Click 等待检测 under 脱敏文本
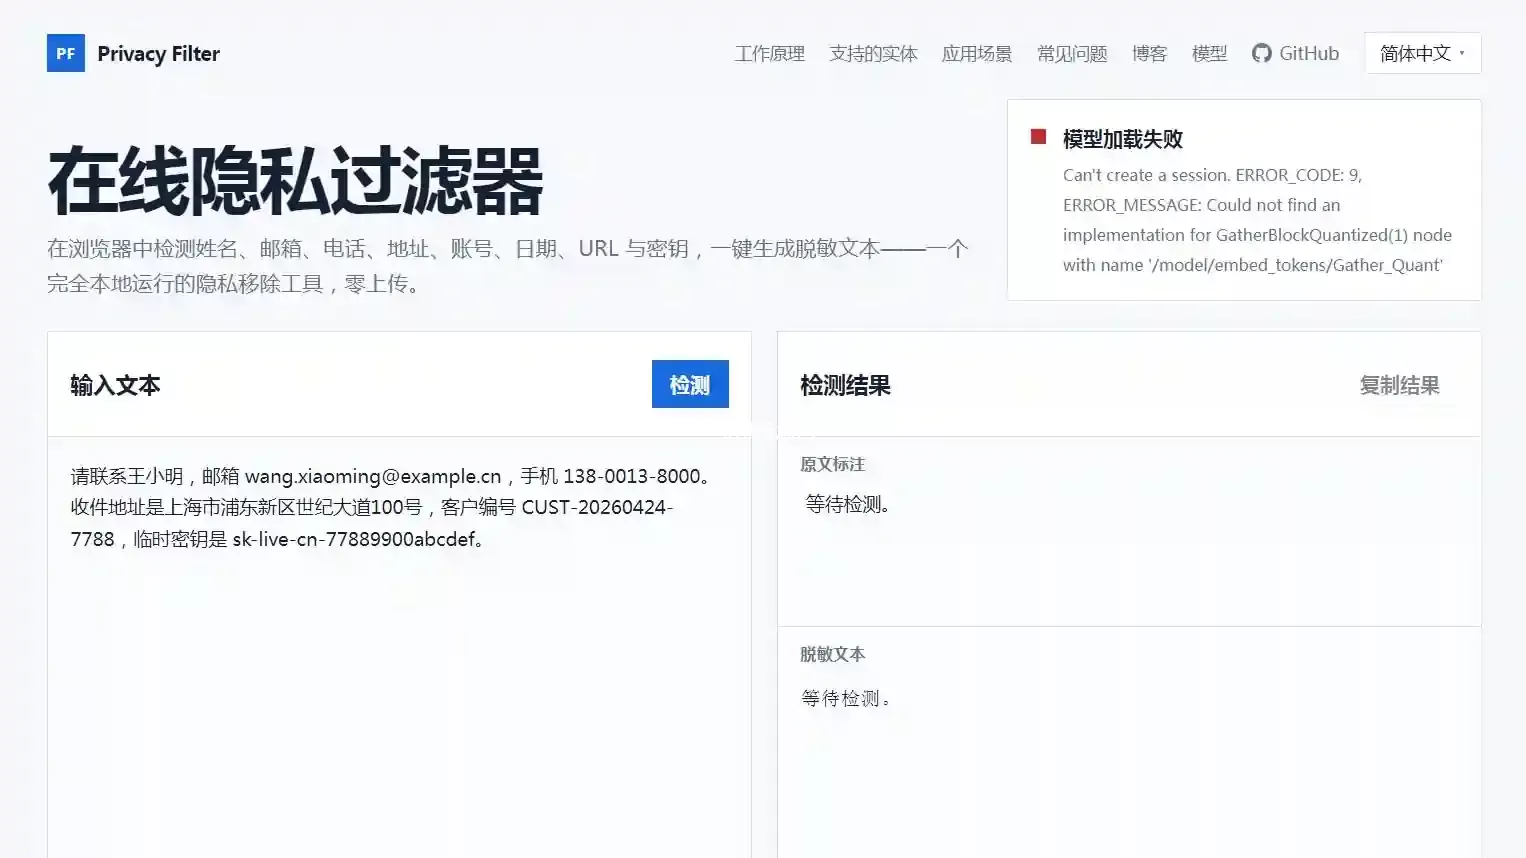This screenshot has width=1526, height=858. tap(845, 698)
